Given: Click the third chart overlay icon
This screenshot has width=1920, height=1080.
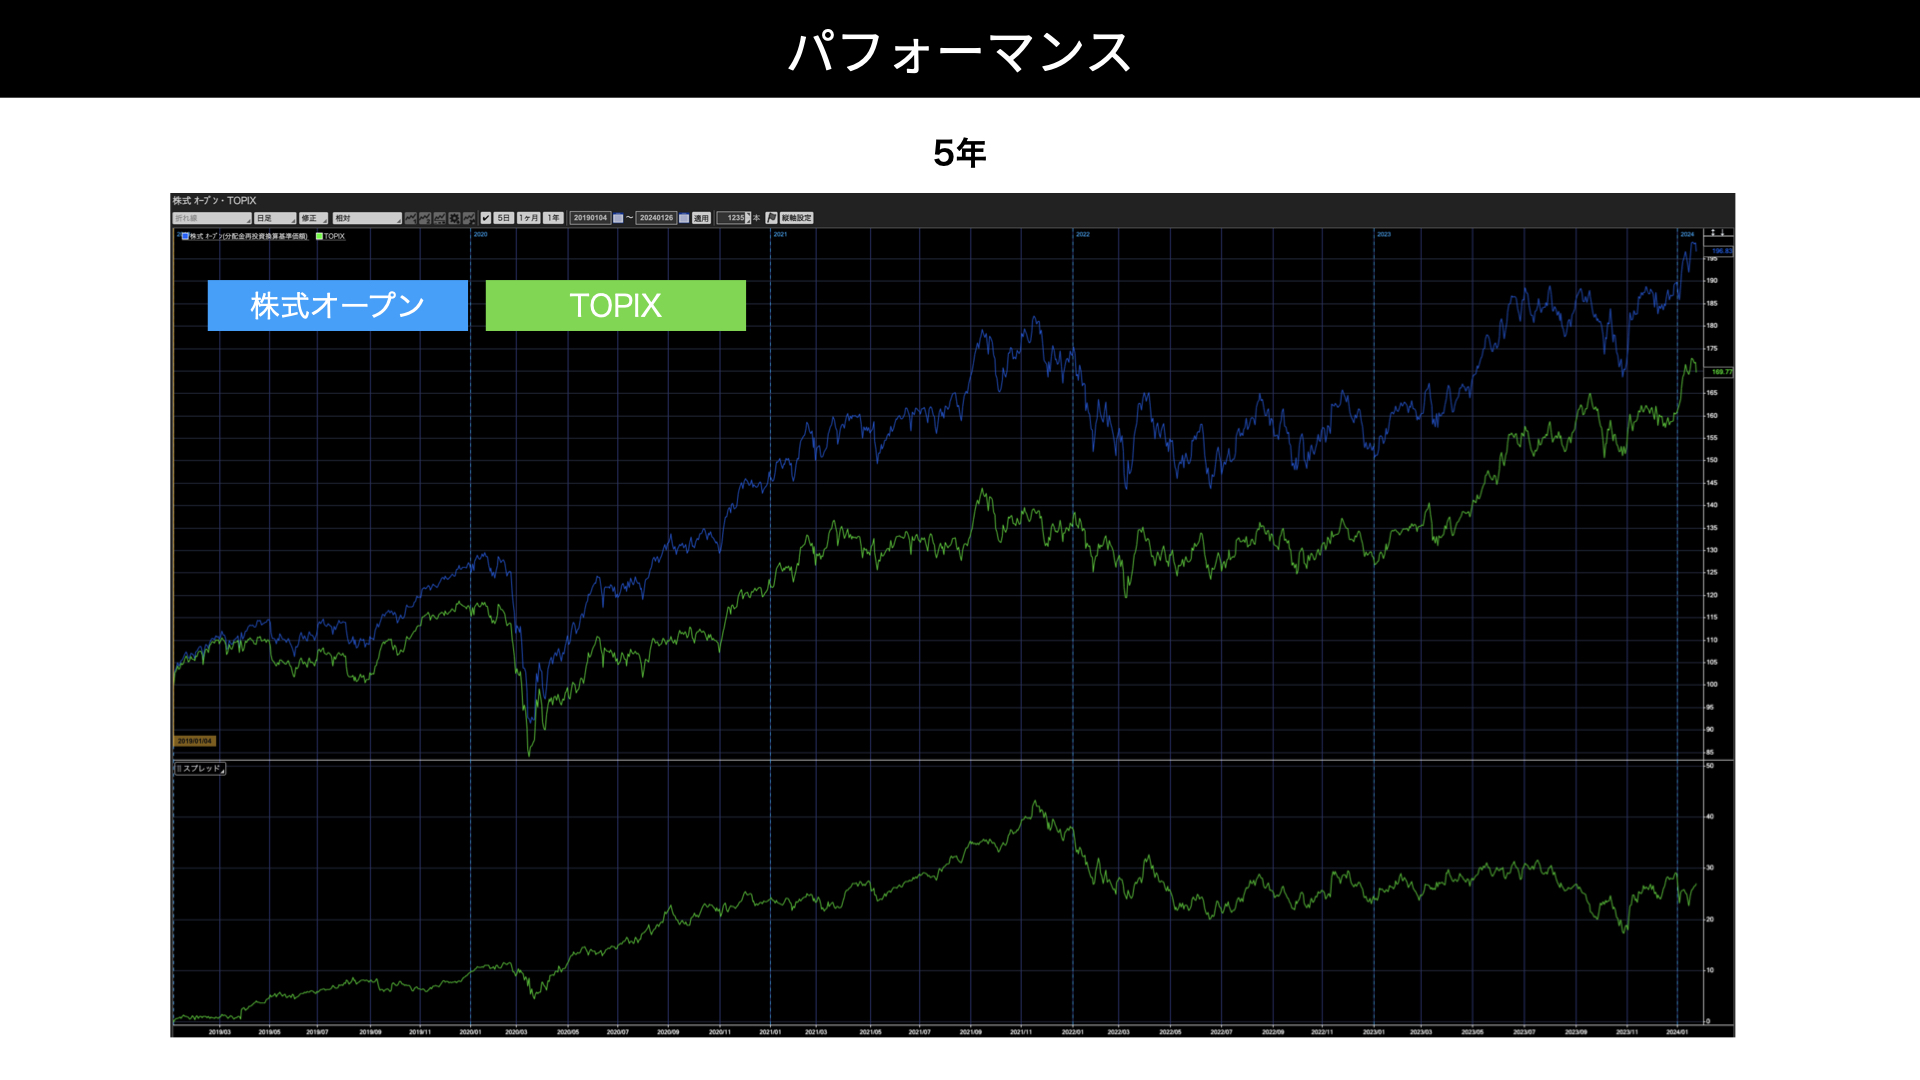Looking at the screenshot, I should [440, 218].
